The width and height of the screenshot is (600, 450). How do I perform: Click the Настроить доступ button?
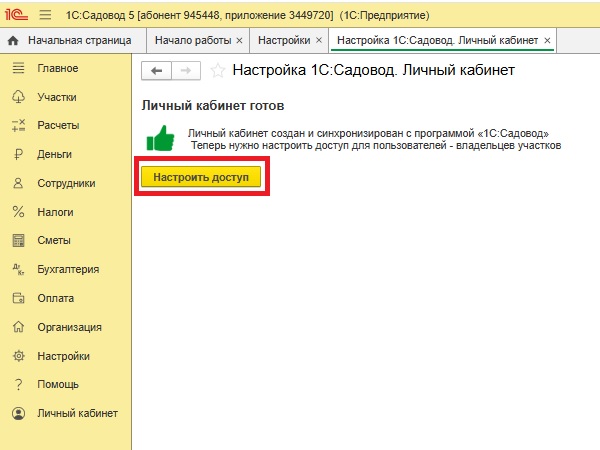click(x=201, y=177)
